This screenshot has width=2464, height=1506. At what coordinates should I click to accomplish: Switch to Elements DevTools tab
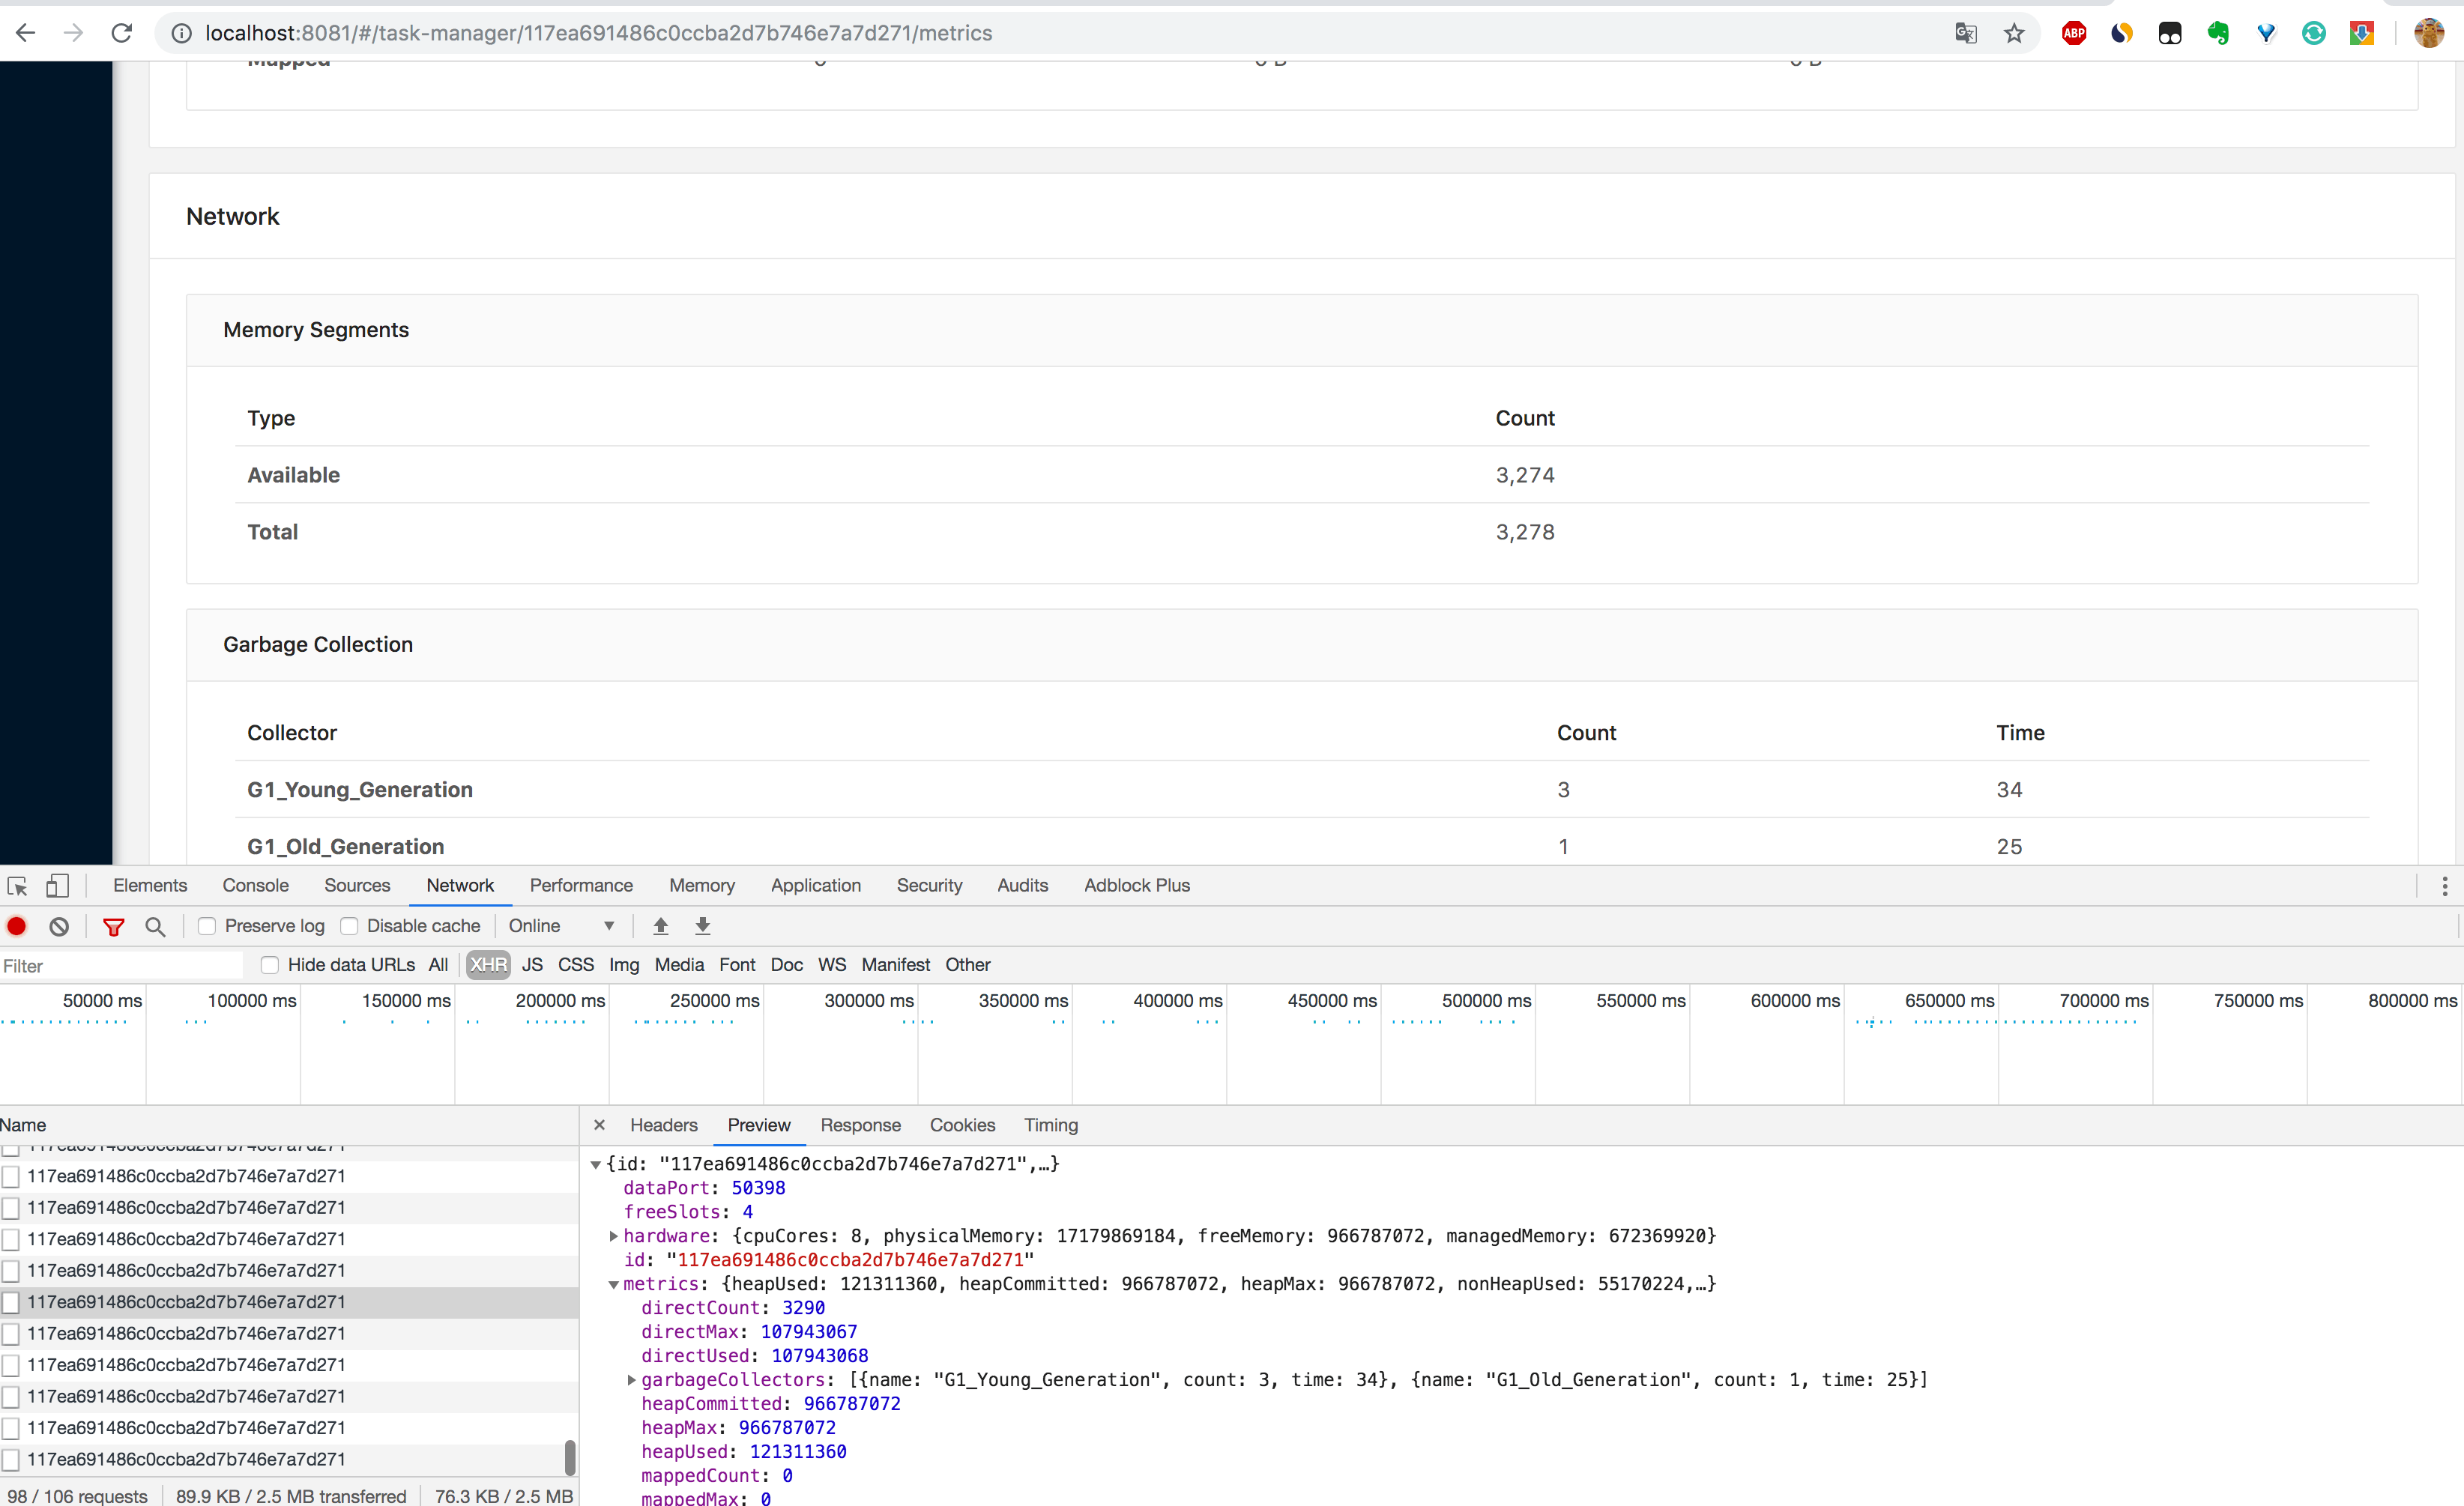[150, 886]
